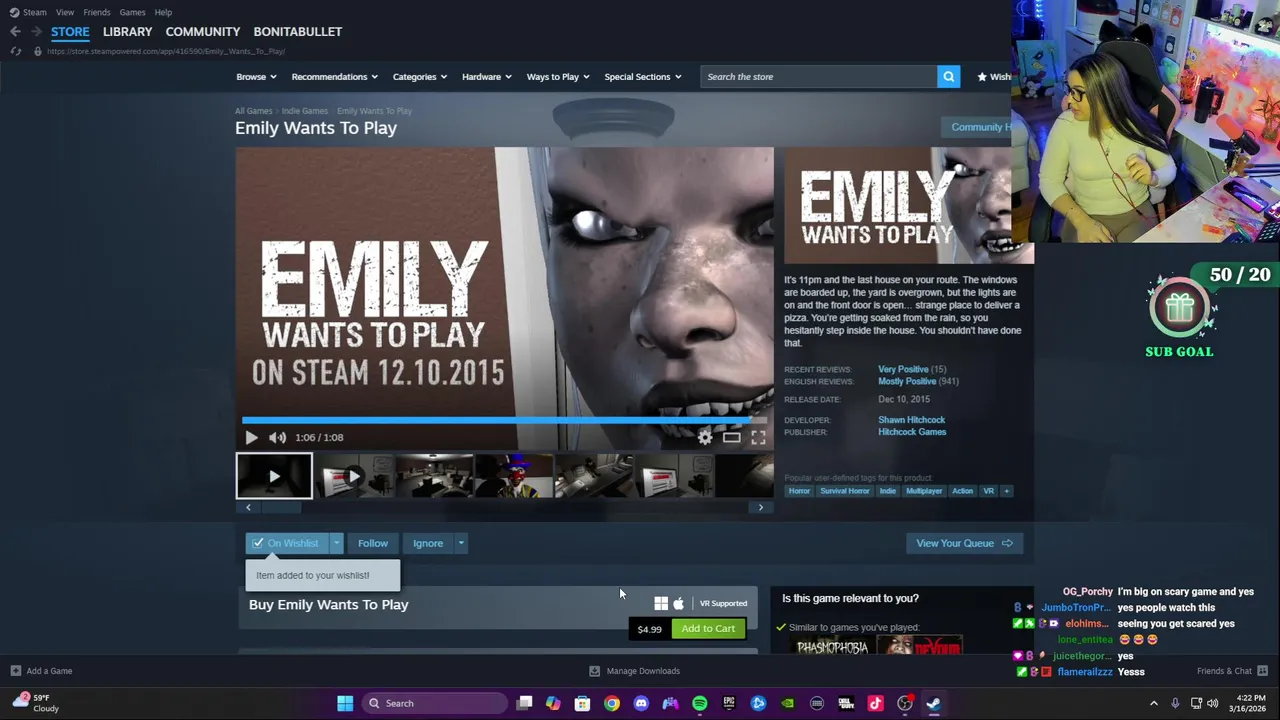
Task: Switch to the STORE tab
Action: (70, 32)
